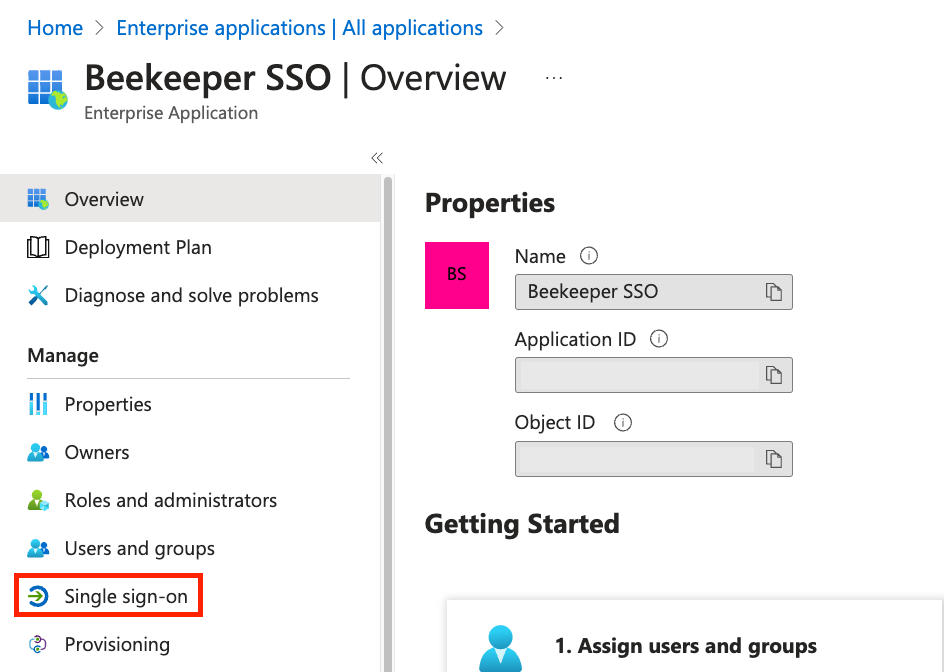Copy the Application ID to clipboard
Viewport: 944px width, 672px height.
pyautogui.click(x=774, y=375)
